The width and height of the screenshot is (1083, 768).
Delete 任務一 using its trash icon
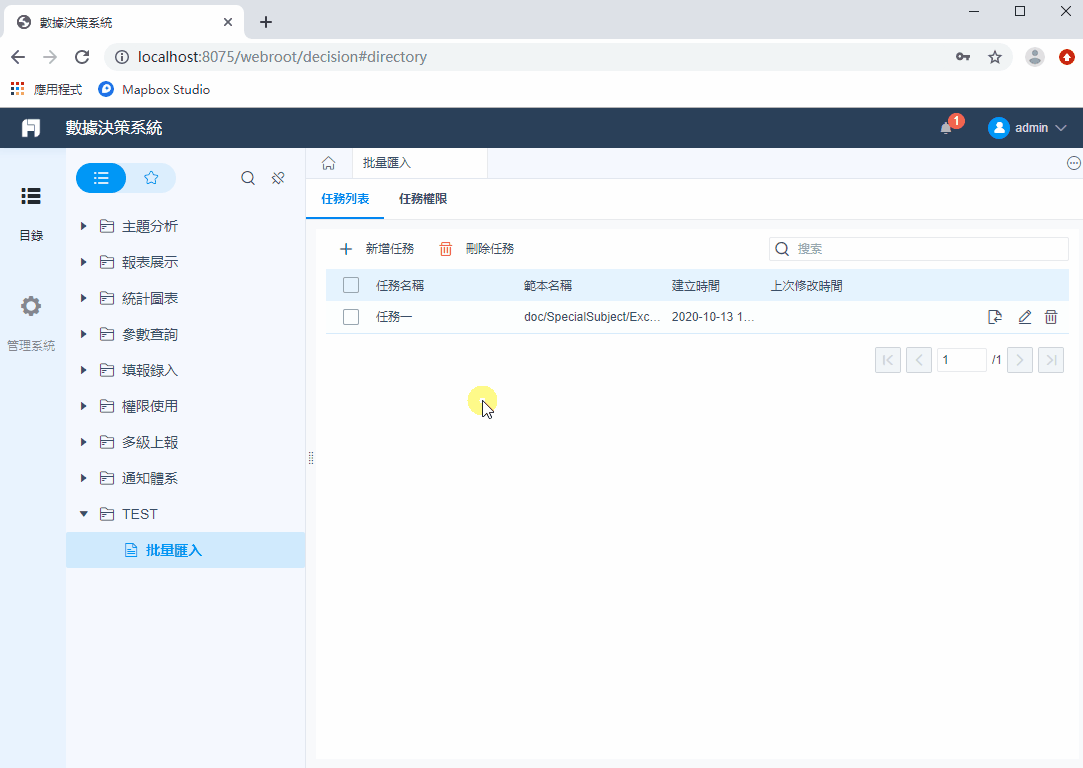point(1051,316)
